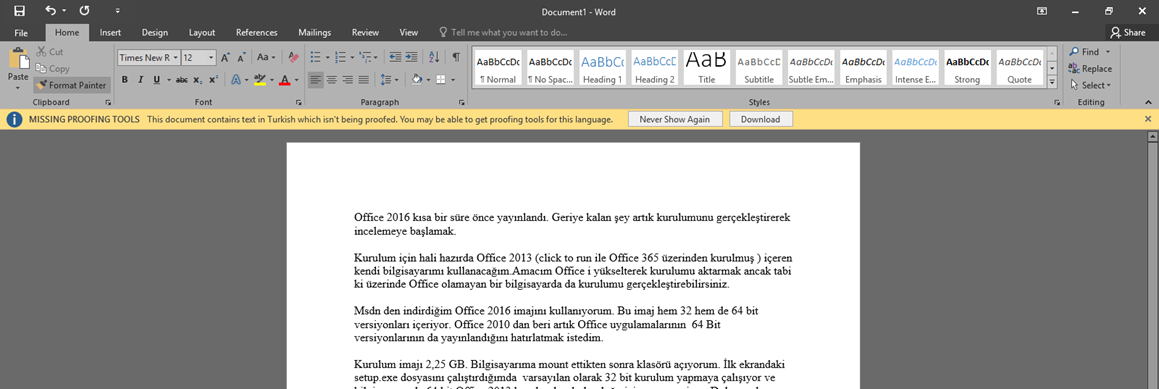Click Cut in the Clipboard group
1159x389 pixels.
(x=50, y=52)
